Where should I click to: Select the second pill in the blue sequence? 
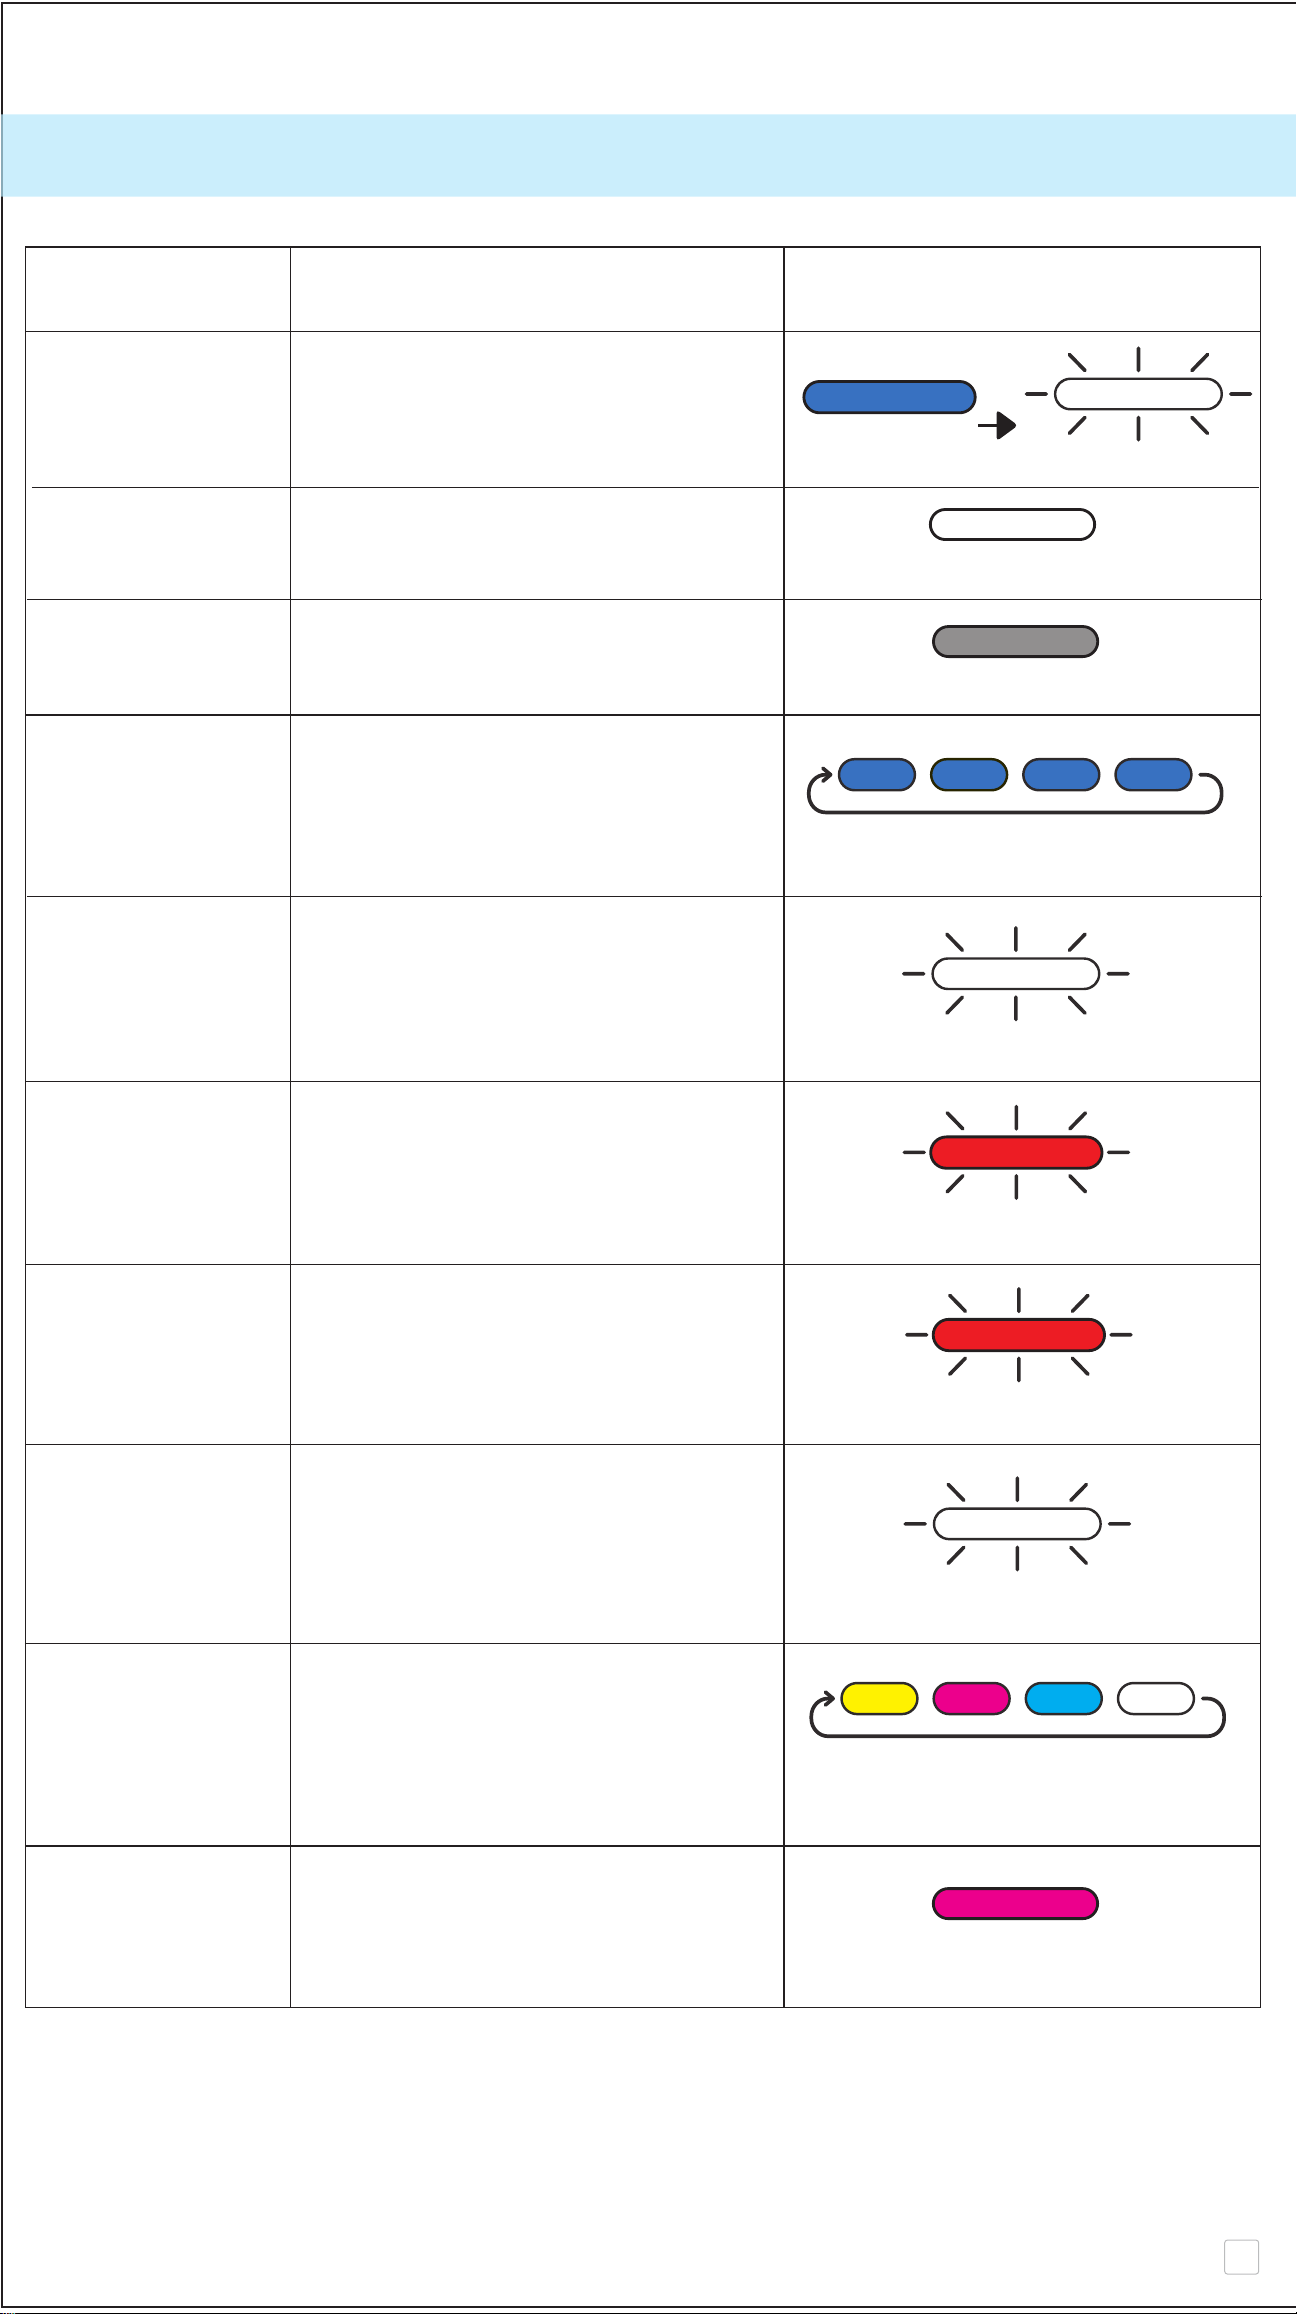pyautogui.click(x=969, y=775)
